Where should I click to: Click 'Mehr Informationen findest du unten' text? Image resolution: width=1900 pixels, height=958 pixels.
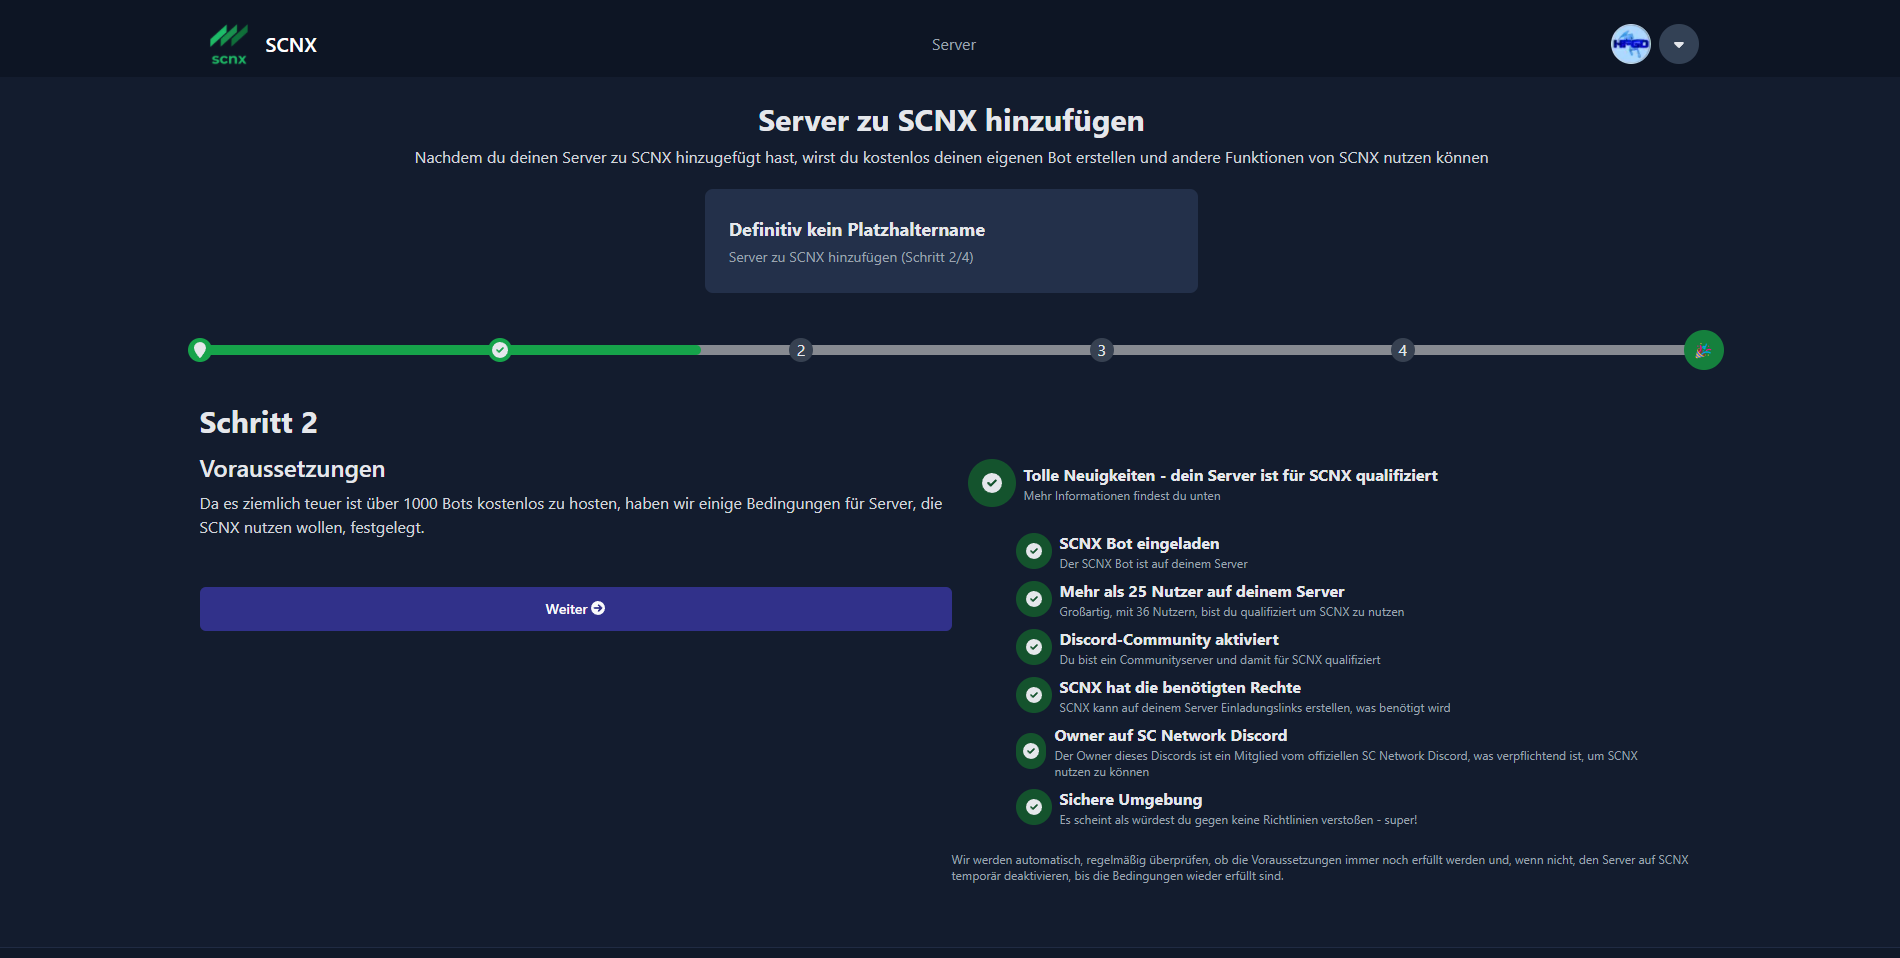click(x=1121, y=496)
